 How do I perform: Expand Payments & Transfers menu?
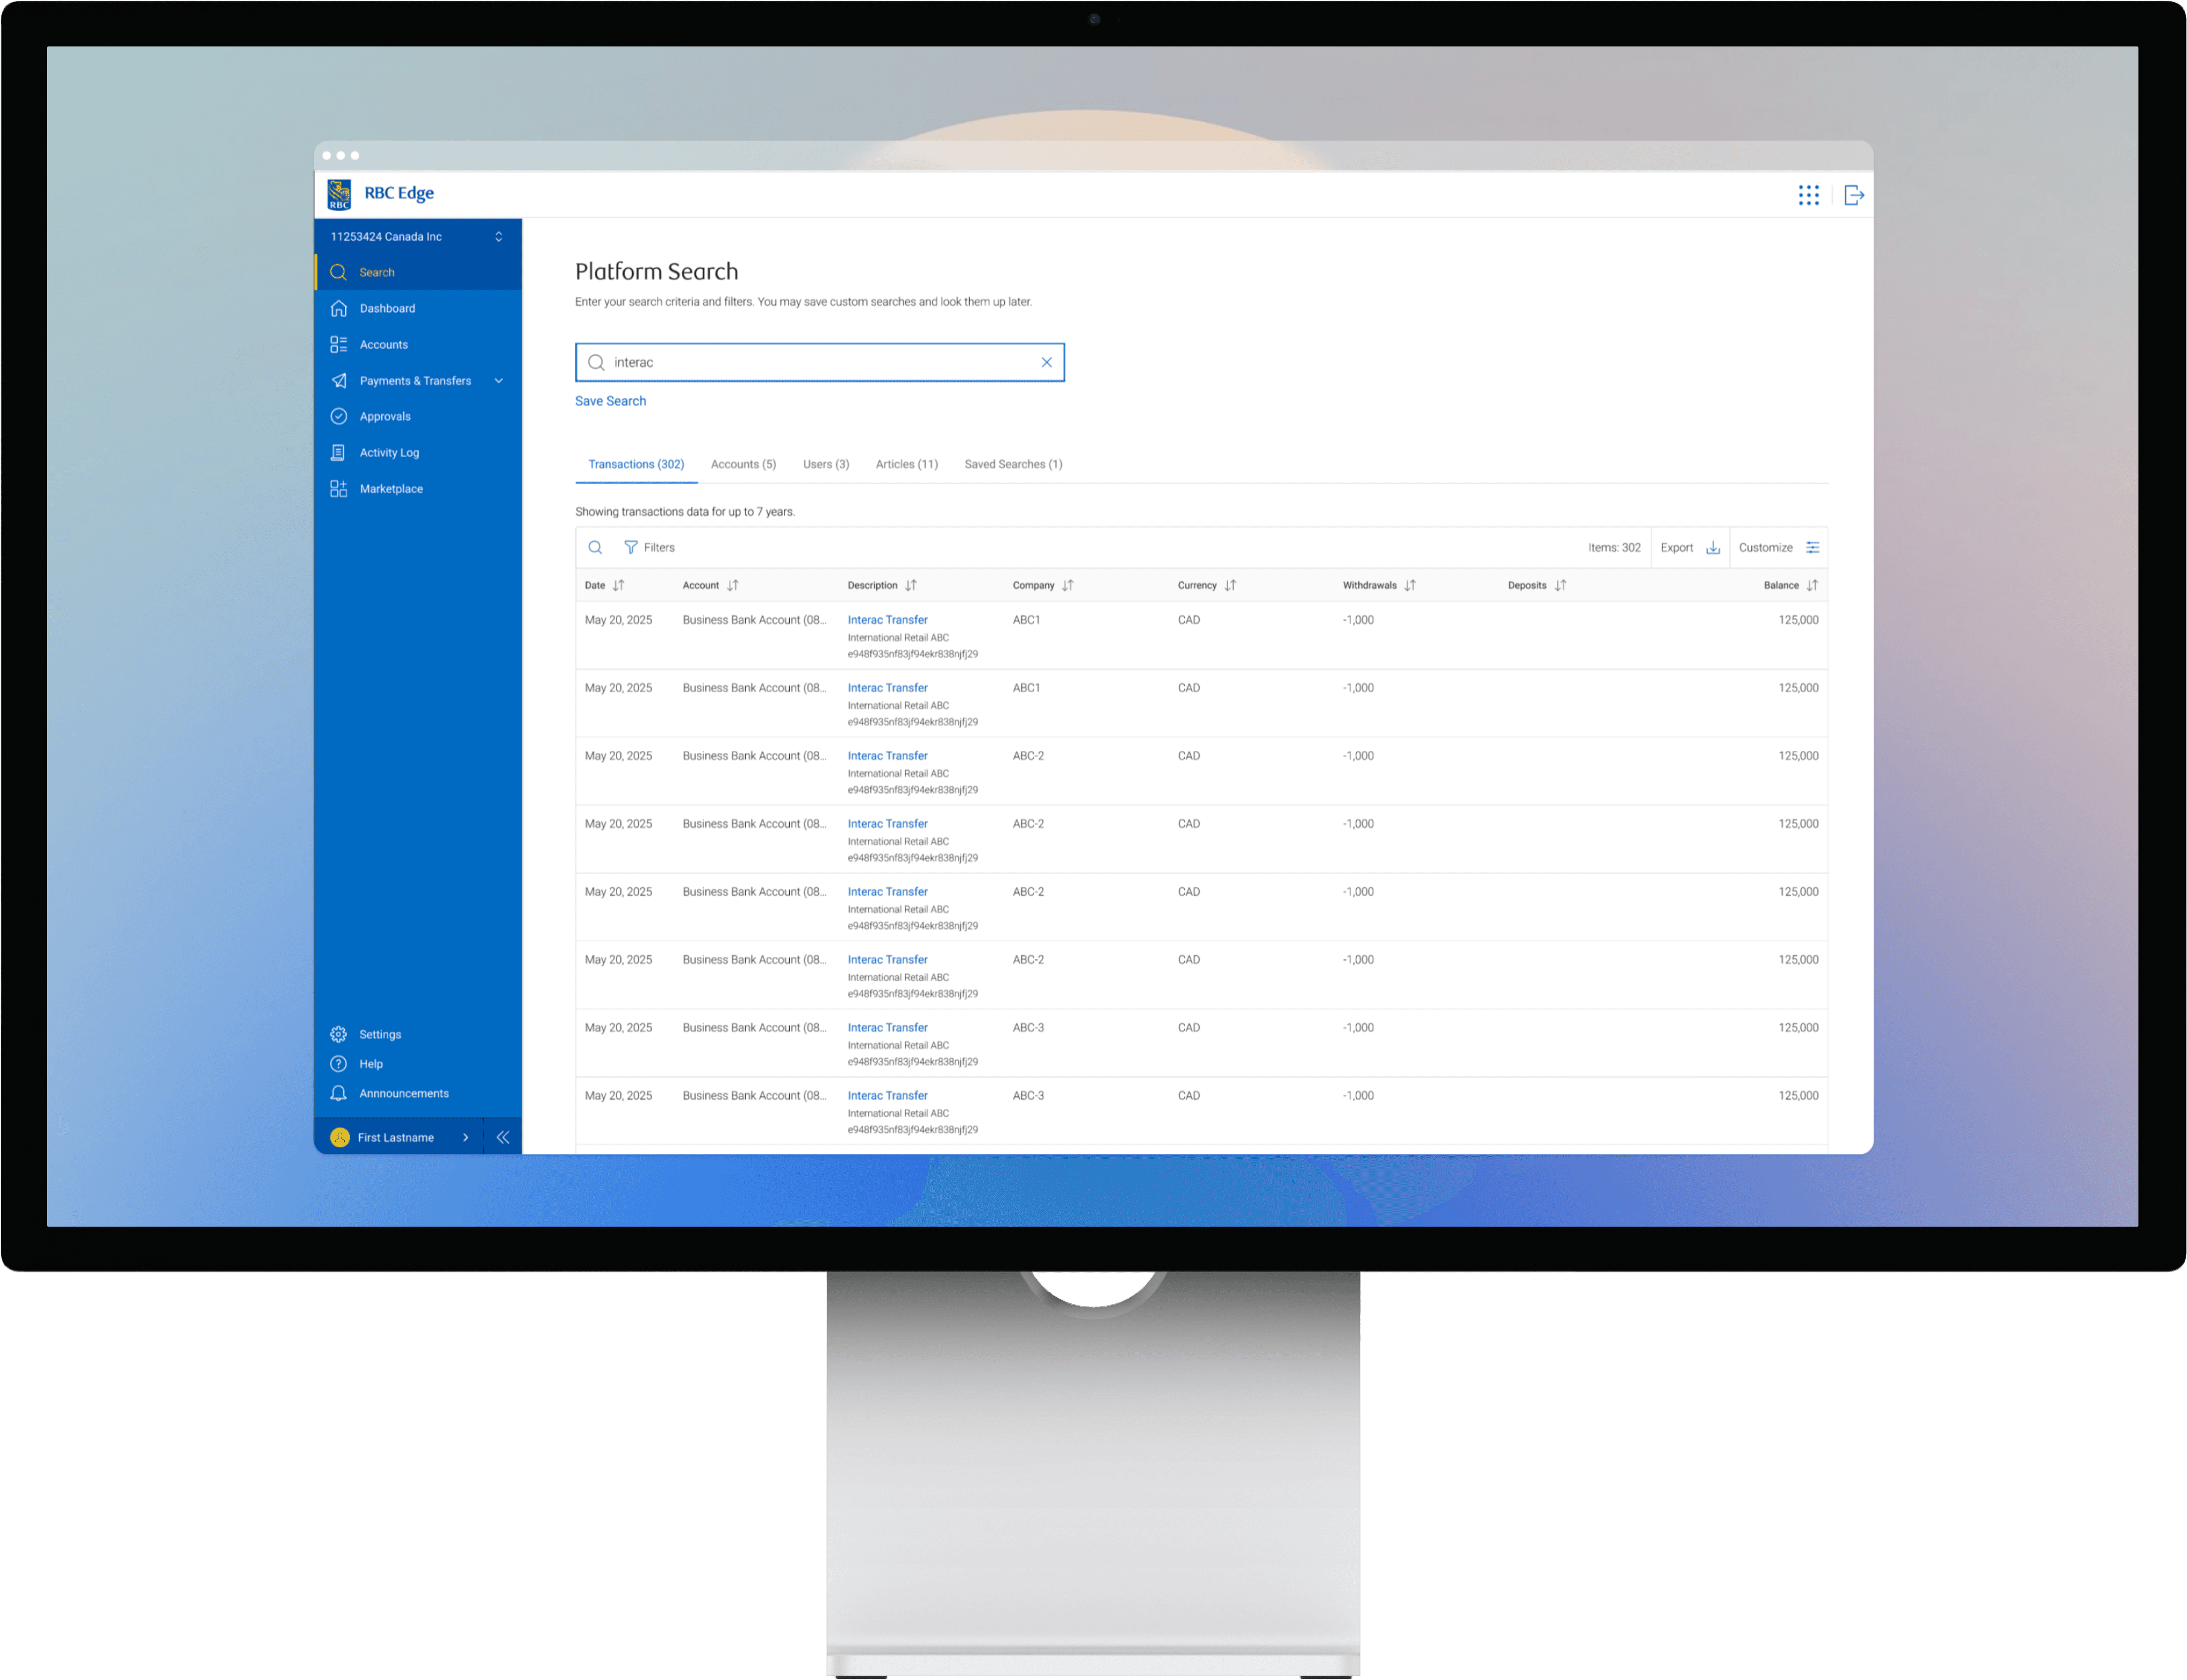pos(498,381)
